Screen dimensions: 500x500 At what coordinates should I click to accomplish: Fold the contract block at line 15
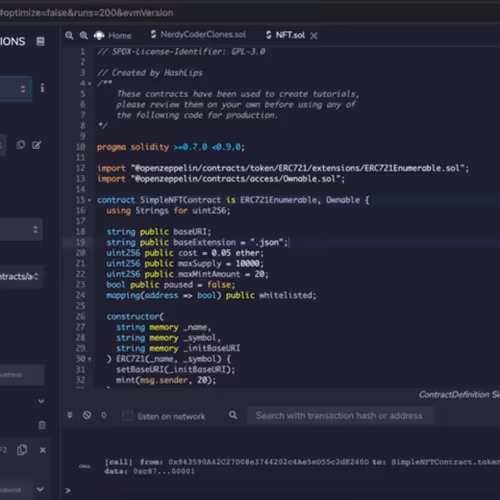point(89,200)
